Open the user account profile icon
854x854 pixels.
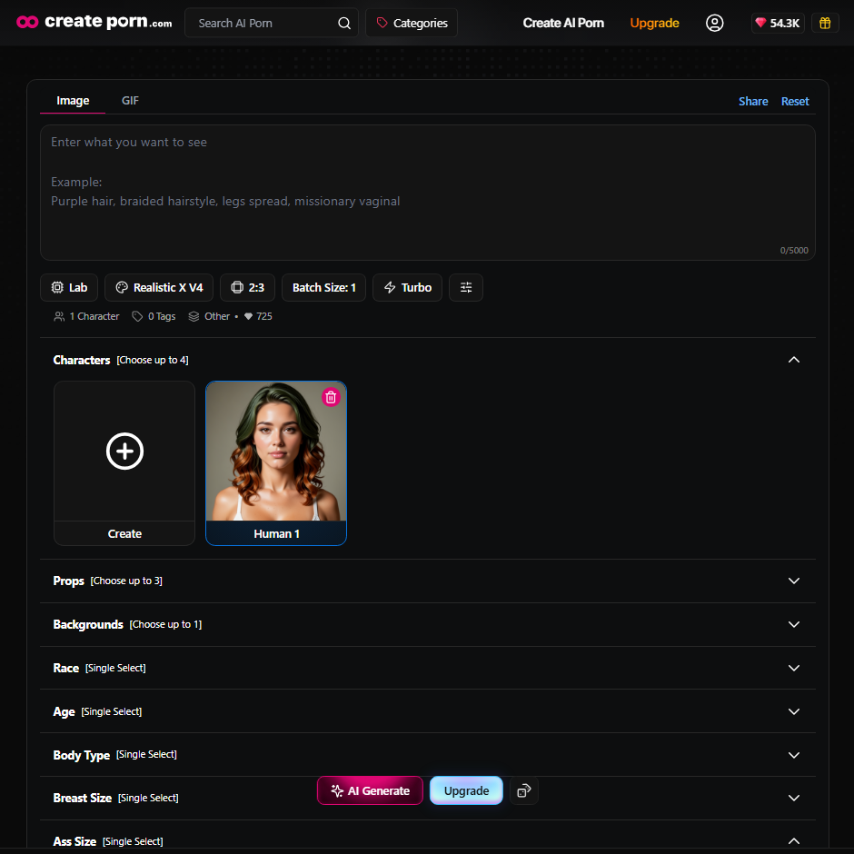pyautogui.click(x=715, y=23)
